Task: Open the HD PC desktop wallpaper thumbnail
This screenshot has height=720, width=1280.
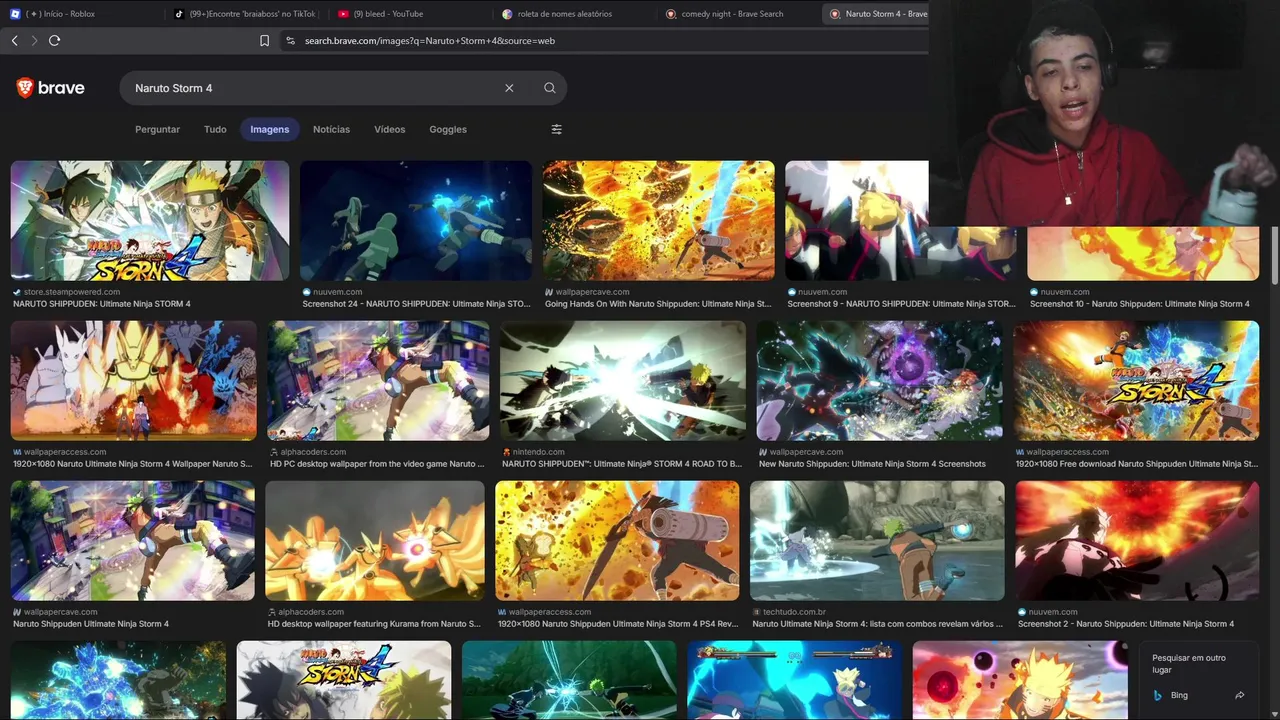Action: [x=378, y=380]
